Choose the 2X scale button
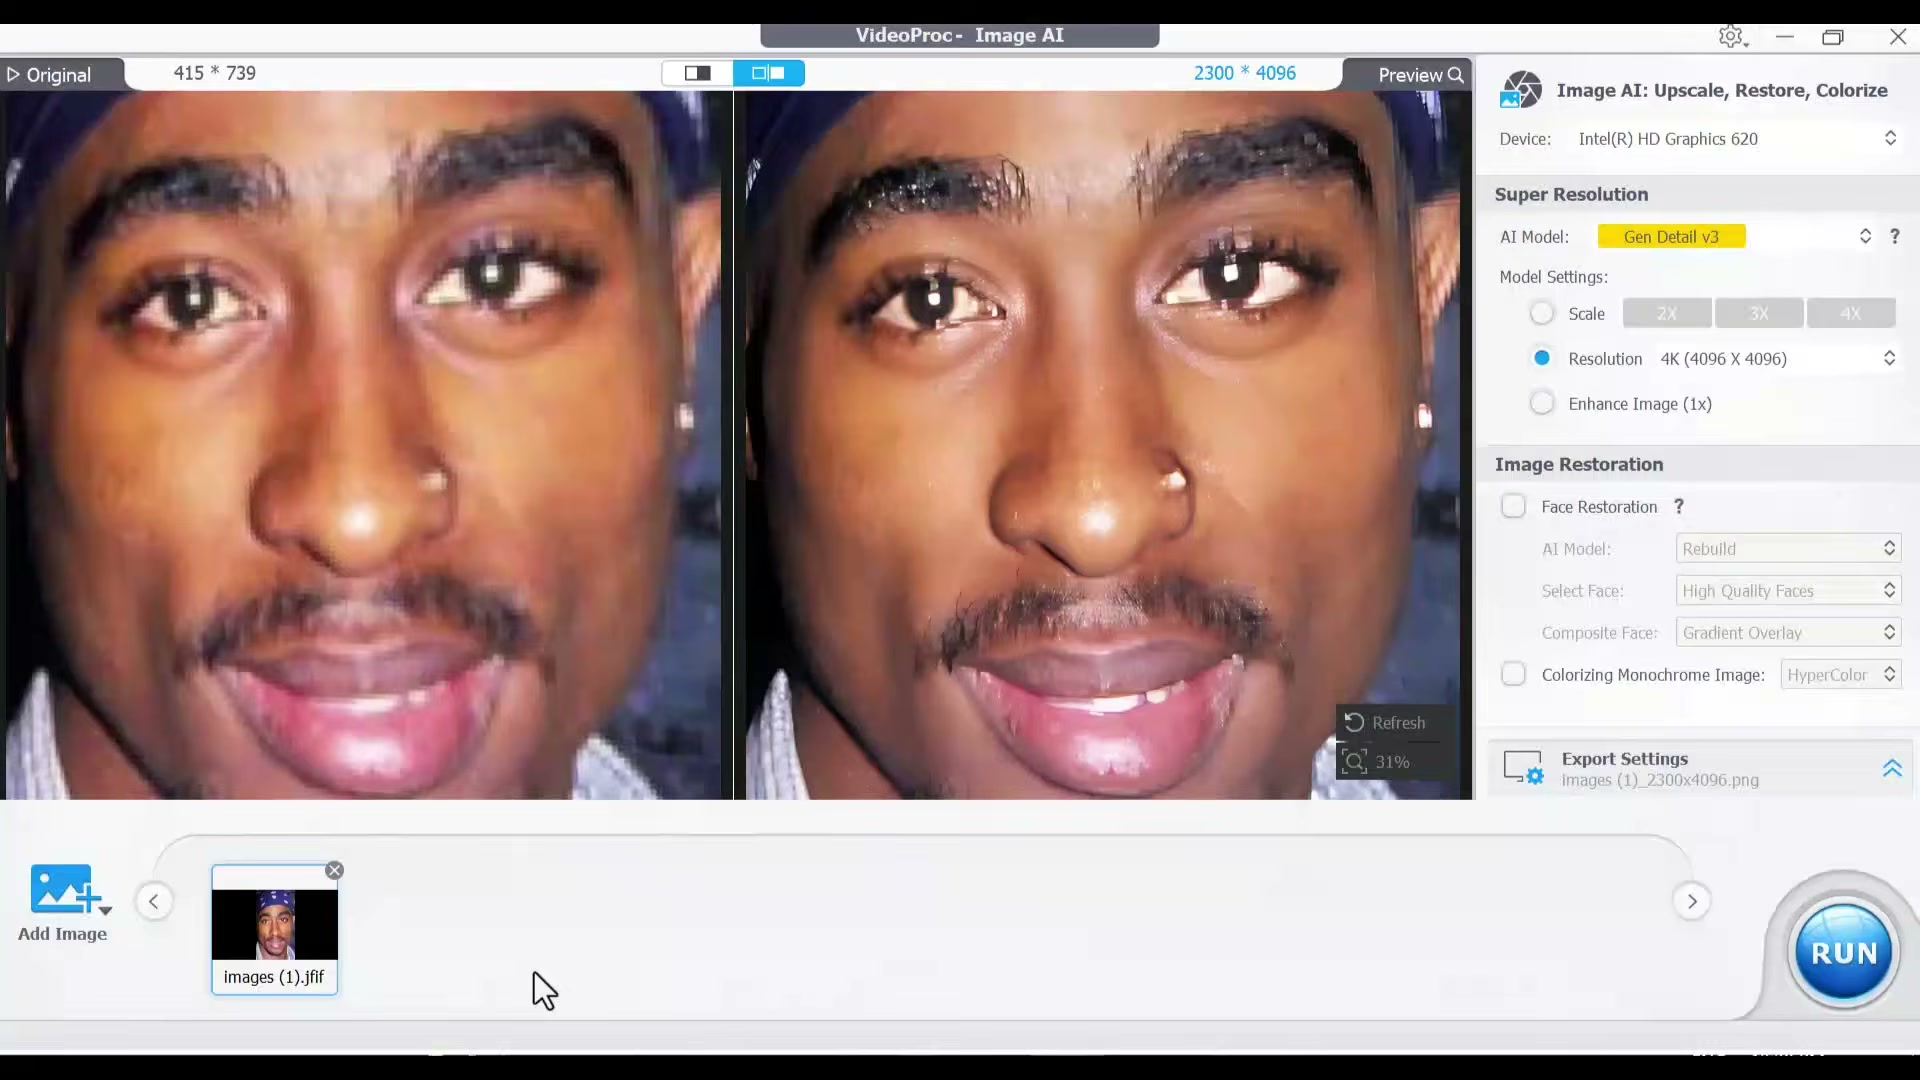1920x1080 pixels. click(x=1666, y=313)
